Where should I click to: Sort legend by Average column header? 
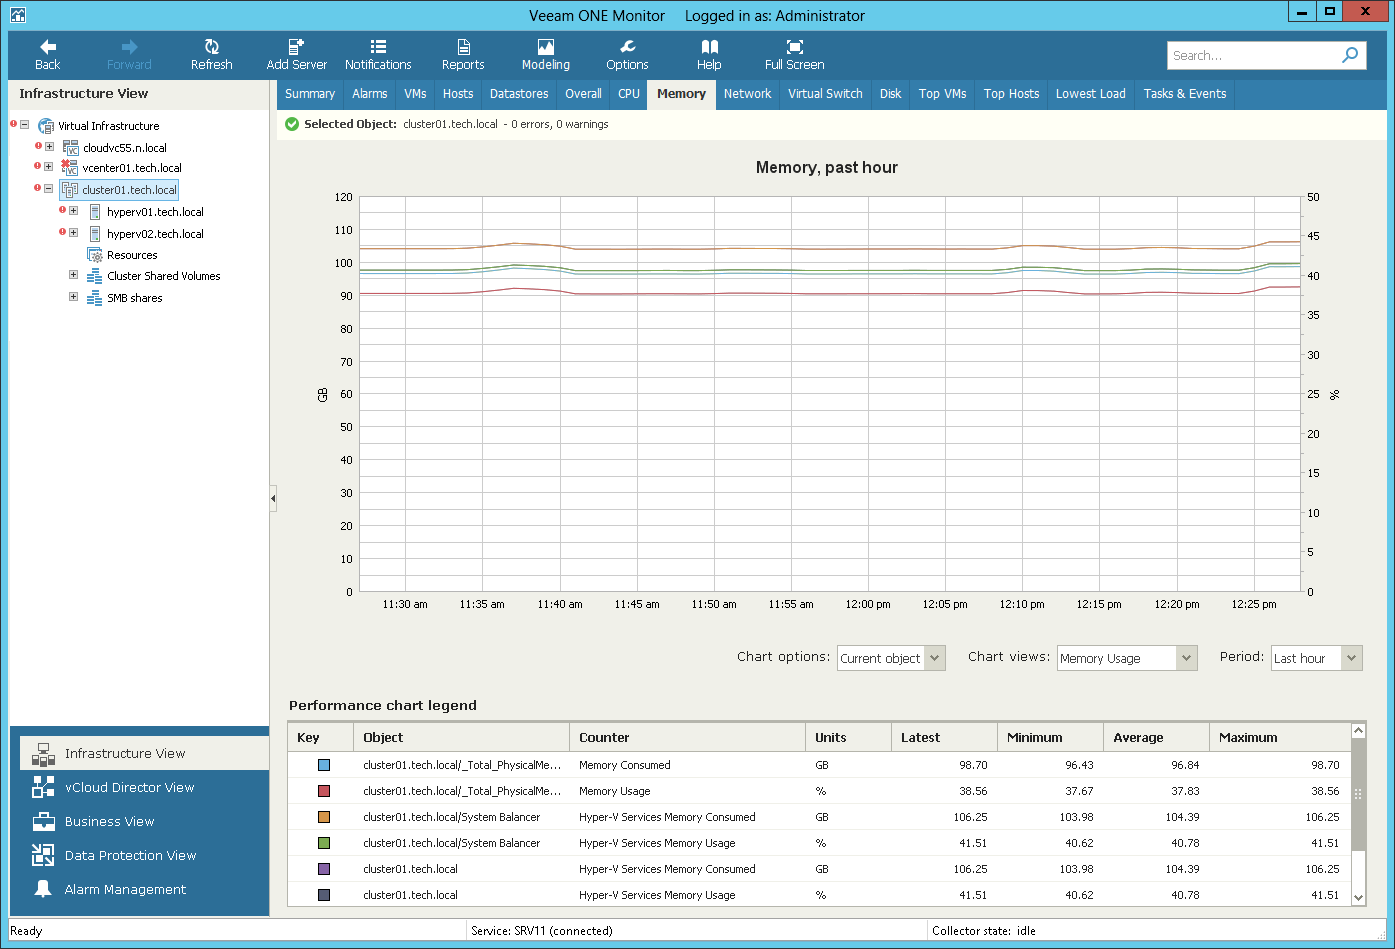(x=1156, y=737)
